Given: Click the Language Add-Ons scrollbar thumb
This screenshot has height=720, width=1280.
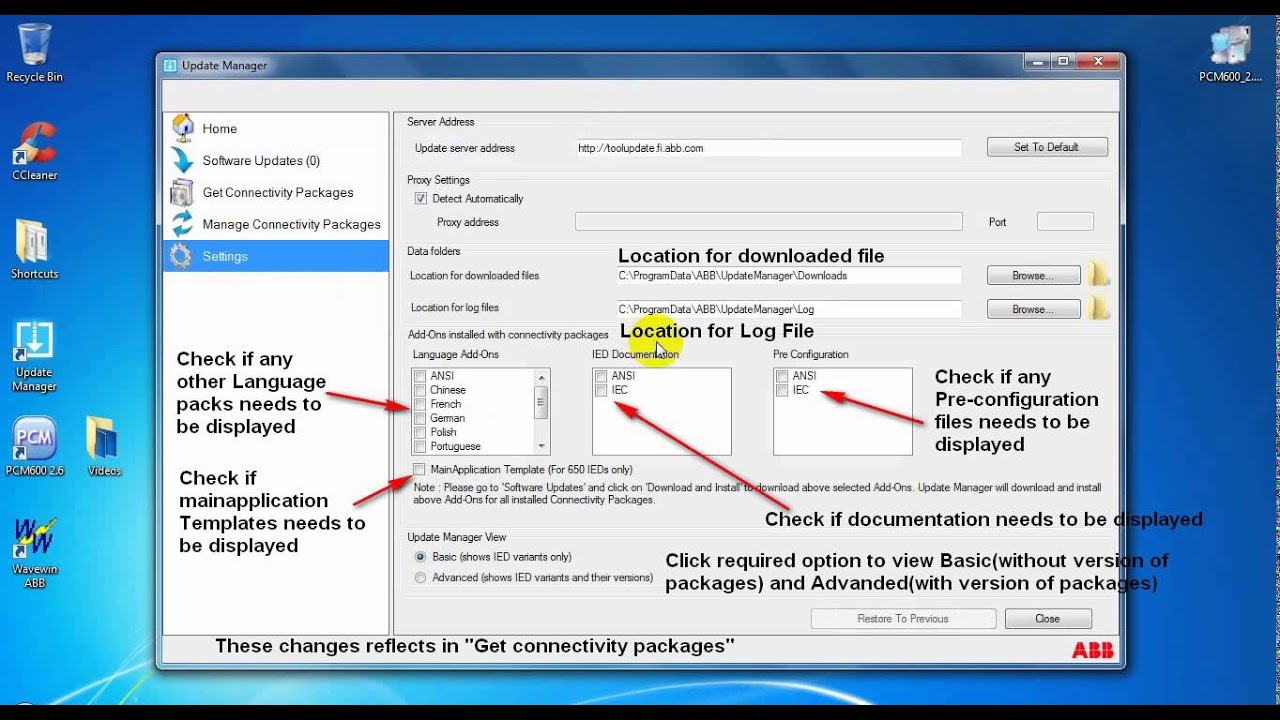Looking at the screenshot, I should [542, 401].
